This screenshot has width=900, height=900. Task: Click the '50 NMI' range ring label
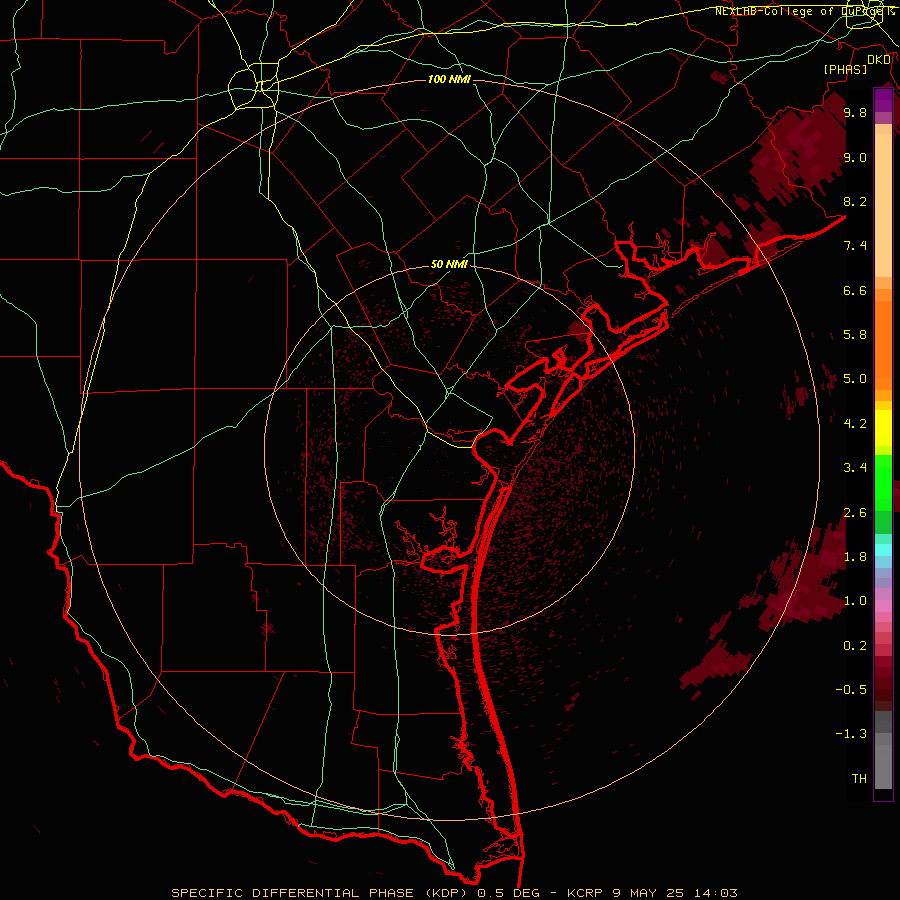449,265
